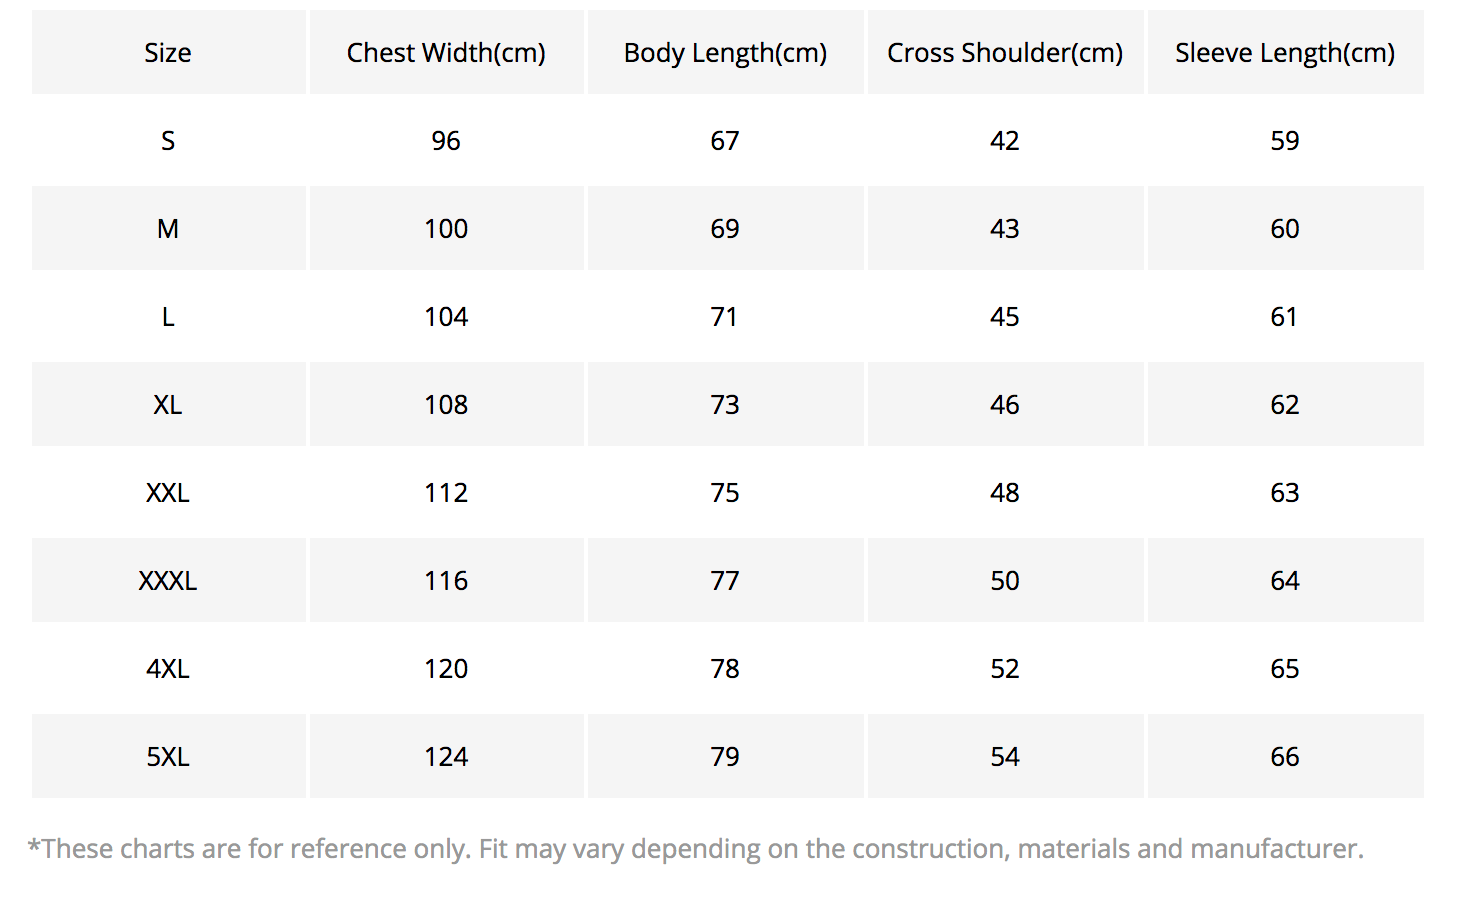
Task: Select the M size row label
Action: click(x=168, y=229)
